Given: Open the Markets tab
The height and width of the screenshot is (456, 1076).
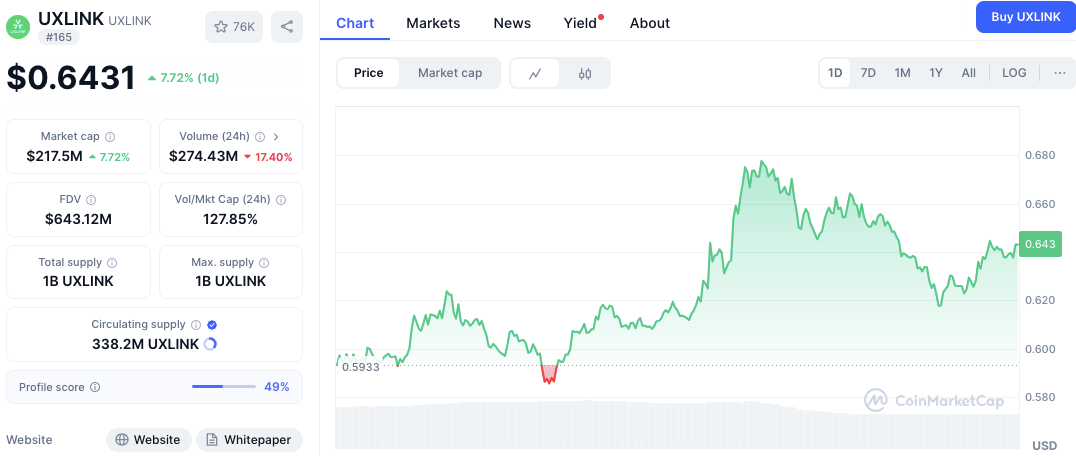Looking at the screenshot, I should [433, 23].
